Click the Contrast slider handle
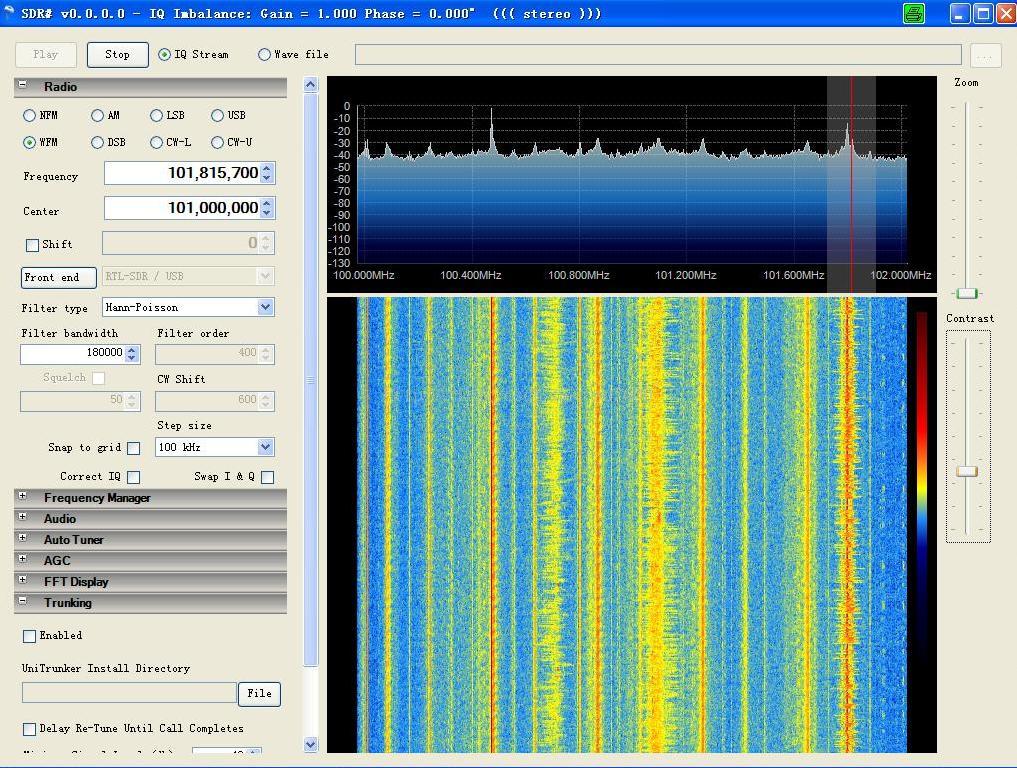 coord(967,471)
